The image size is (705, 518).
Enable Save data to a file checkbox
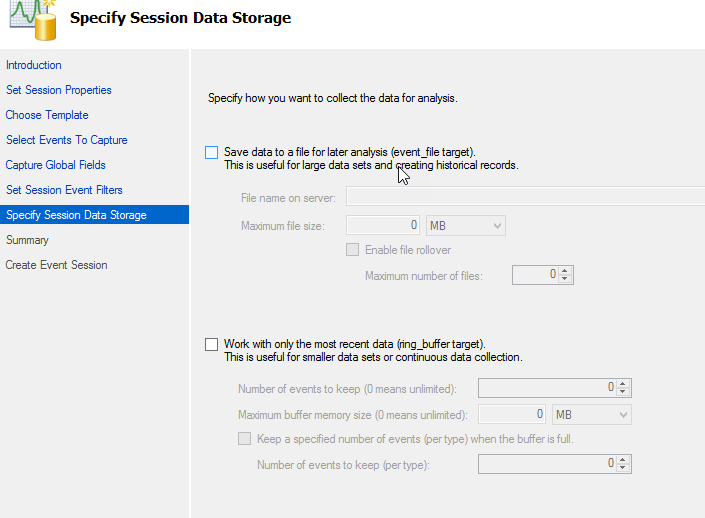tap(211, 152)
